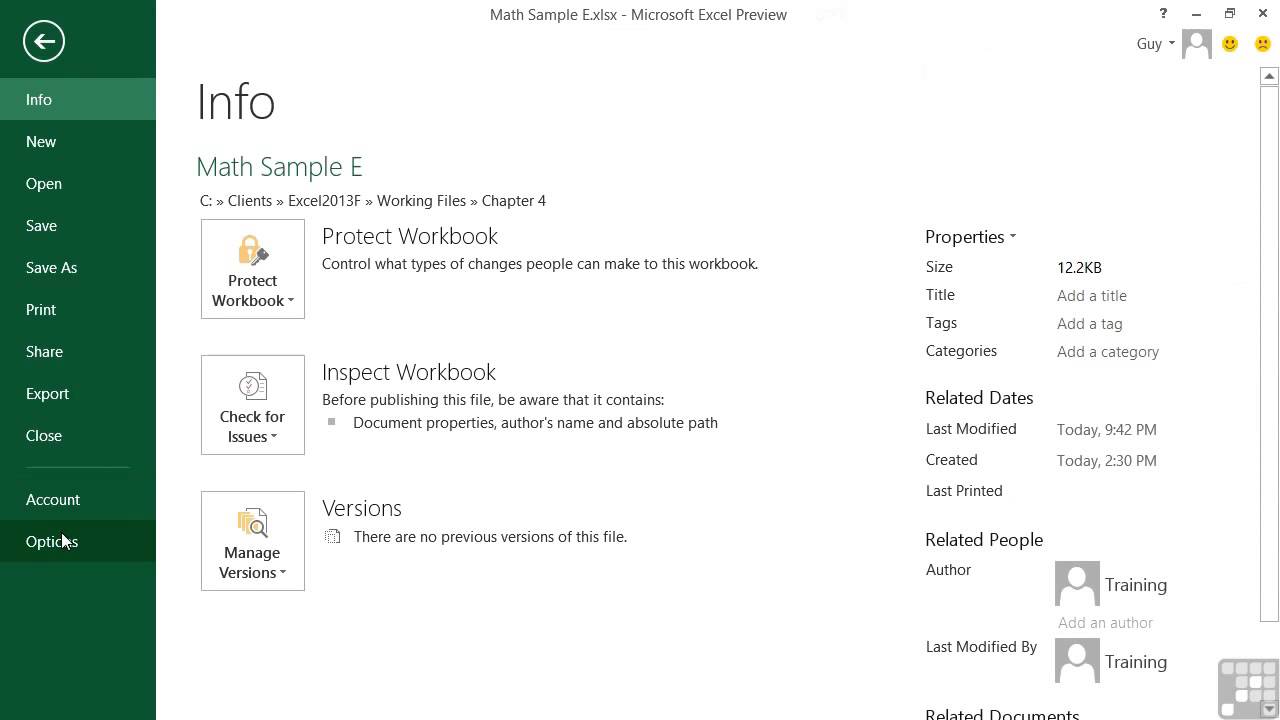Click the Add a tag field
1280x720 pixels.
[x=1089, y=324]
